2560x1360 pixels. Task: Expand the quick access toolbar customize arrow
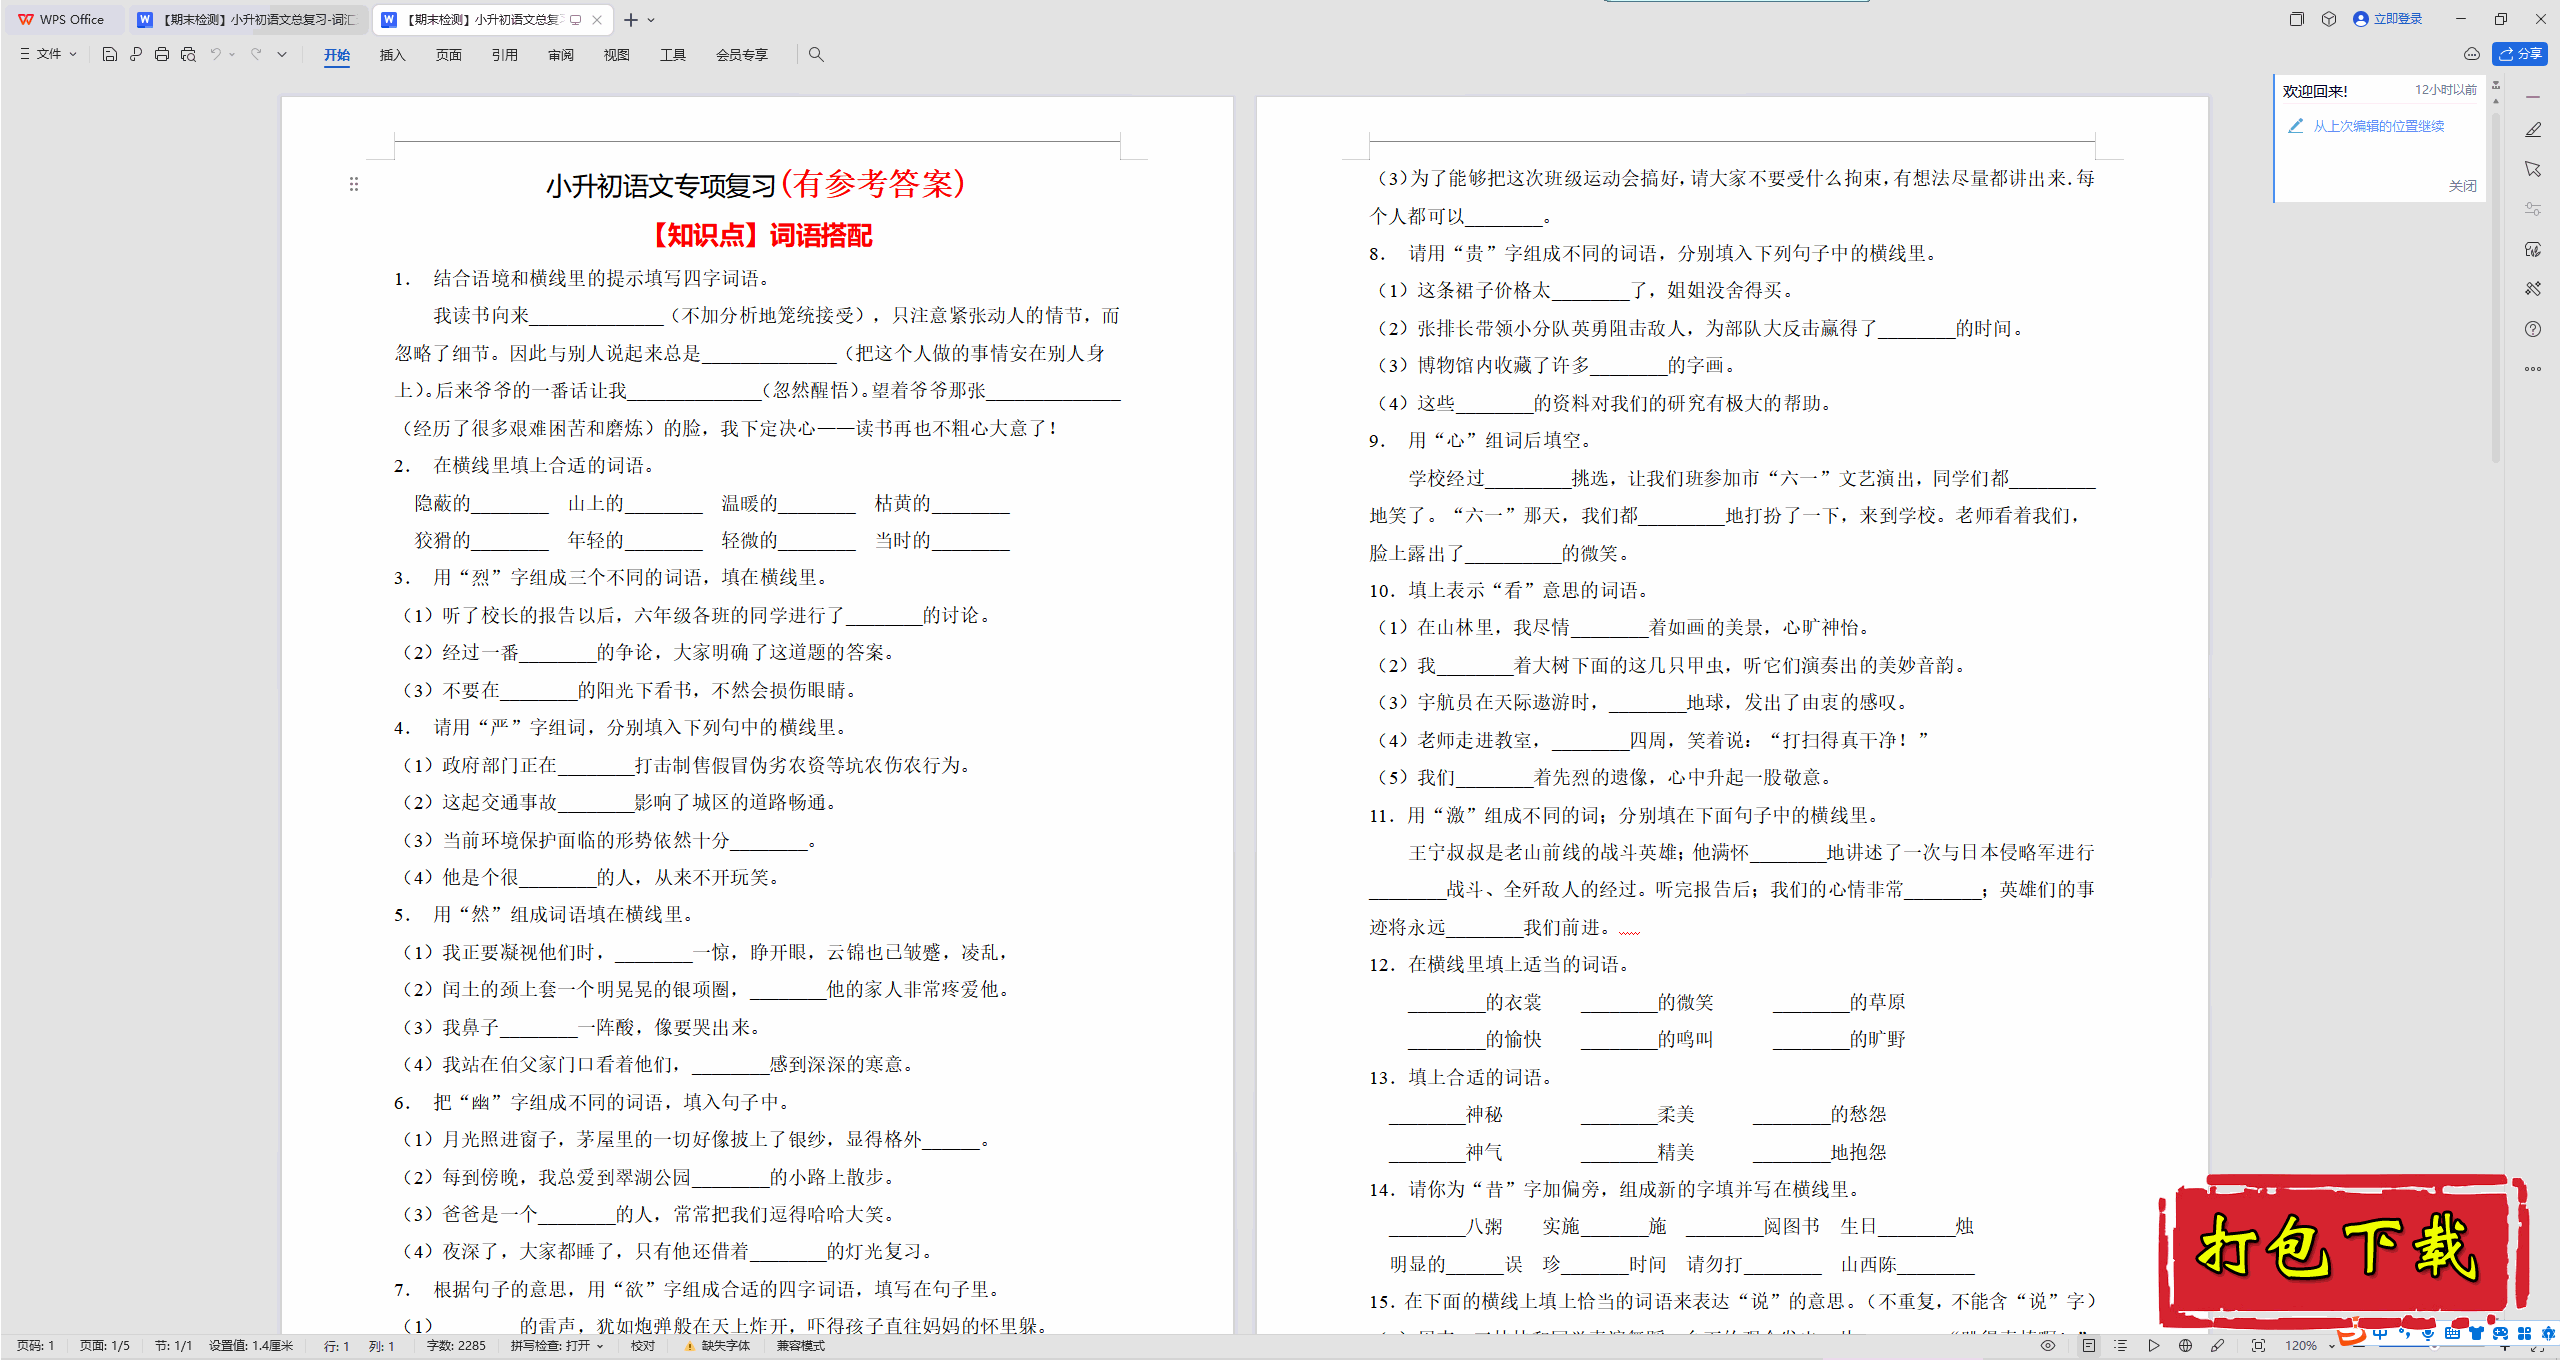pos(282,54)
